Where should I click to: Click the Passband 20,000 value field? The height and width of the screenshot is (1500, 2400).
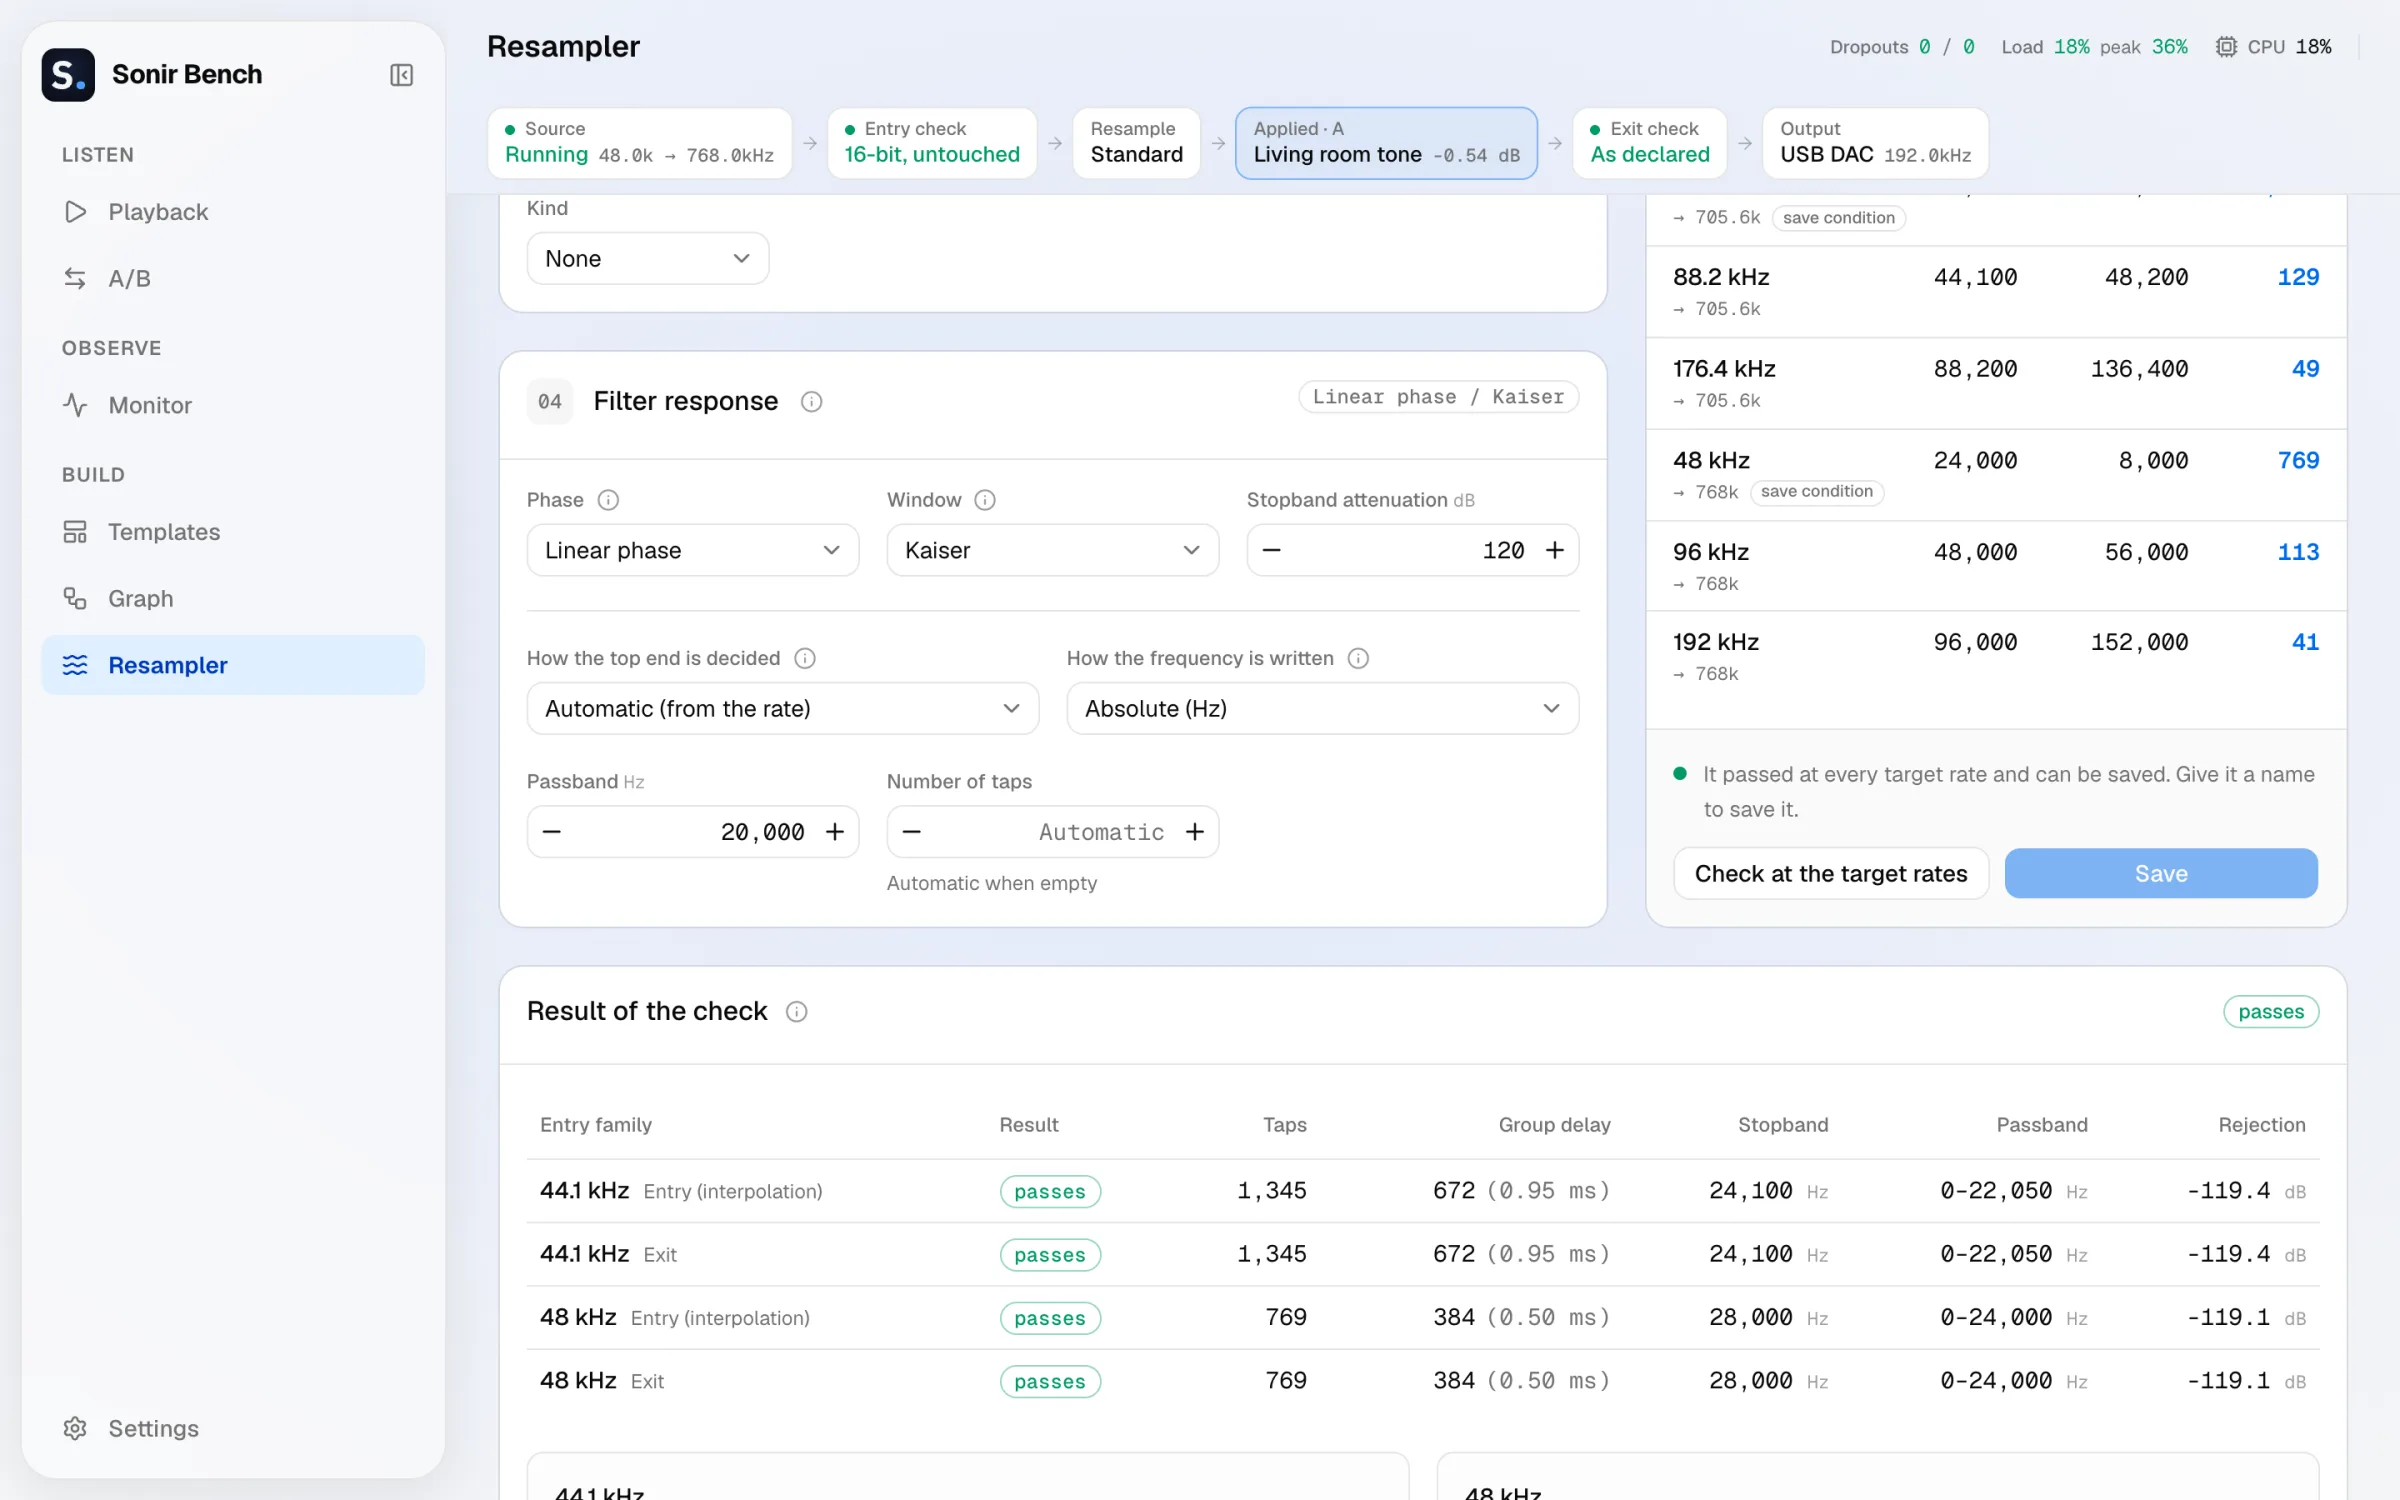(693, 832)
